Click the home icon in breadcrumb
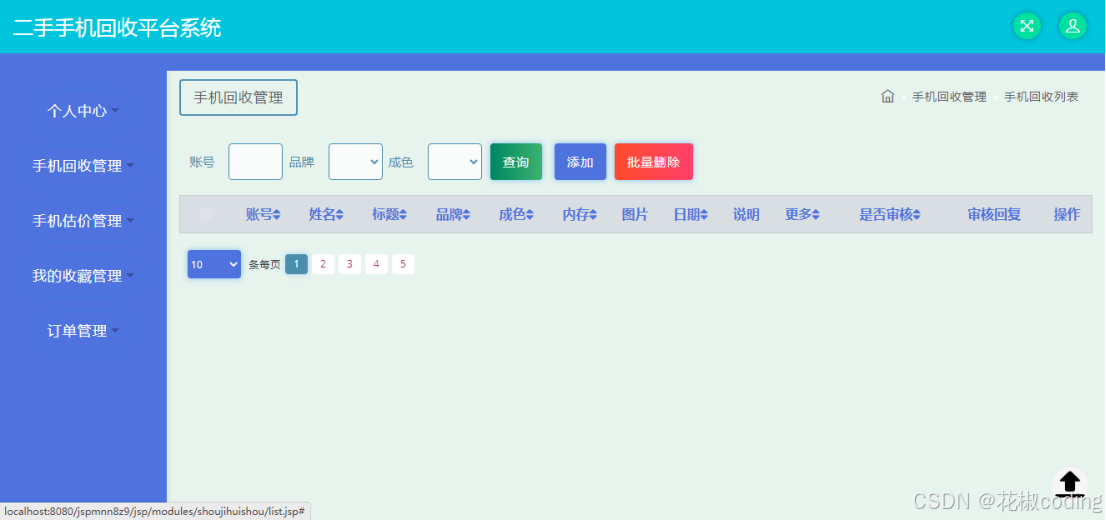 (887, 97)
